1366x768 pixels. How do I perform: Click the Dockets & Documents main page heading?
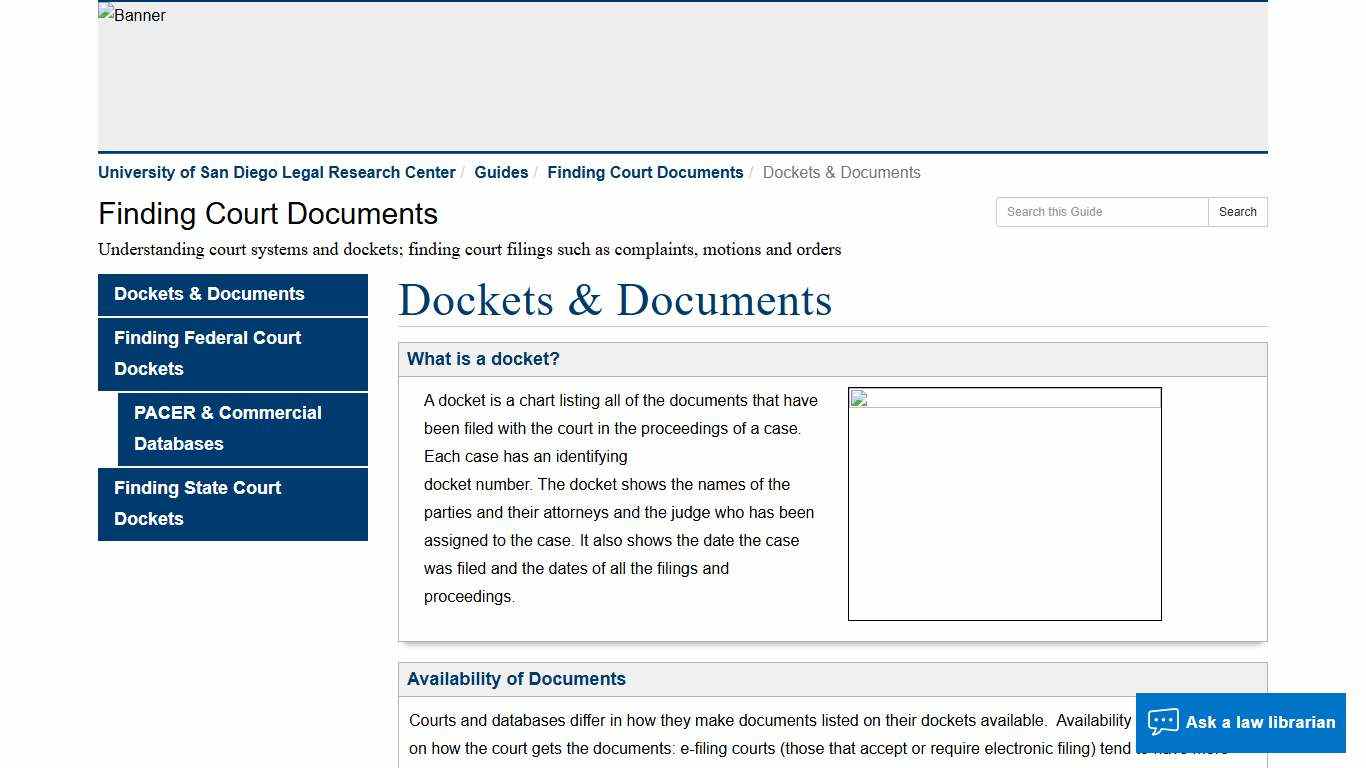pos(614,300)
